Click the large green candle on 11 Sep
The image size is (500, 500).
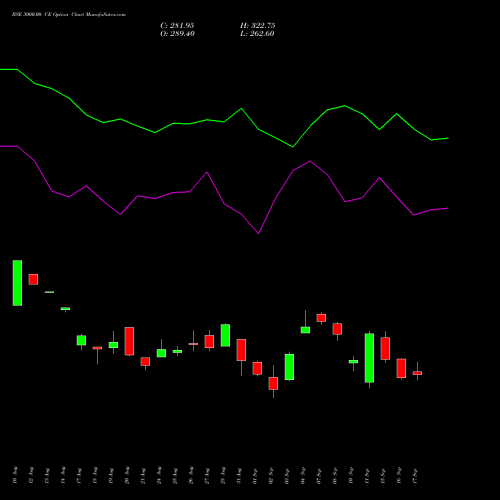pos(369,358)
